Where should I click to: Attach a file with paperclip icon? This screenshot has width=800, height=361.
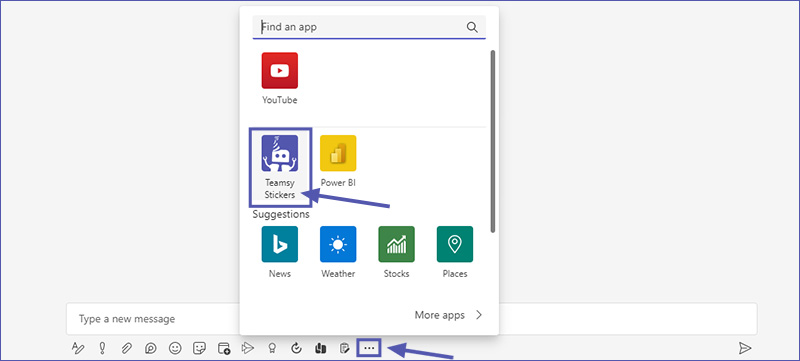127,348
